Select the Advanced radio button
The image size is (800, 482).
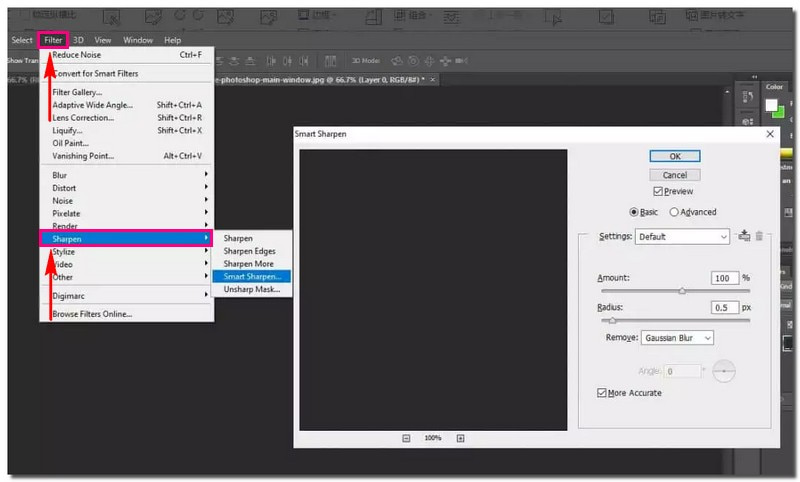pos(674,212)
